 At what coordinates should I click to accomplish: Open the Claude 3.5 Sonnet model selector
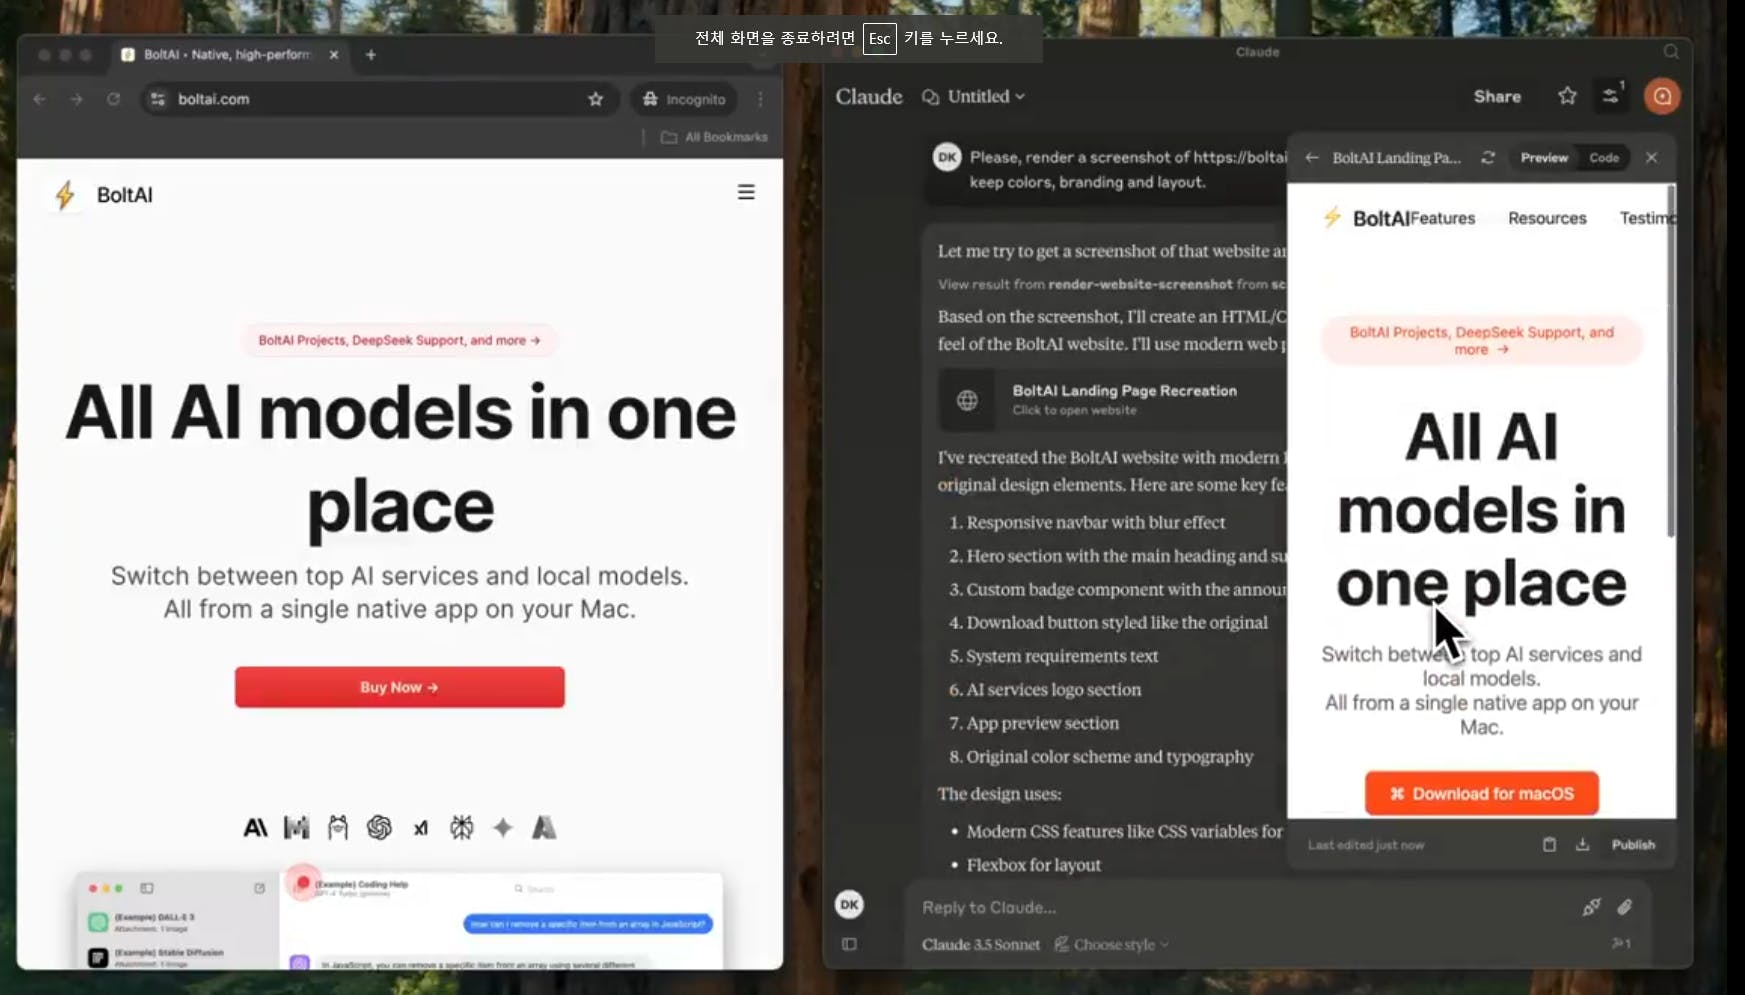(x=981, y=945)
